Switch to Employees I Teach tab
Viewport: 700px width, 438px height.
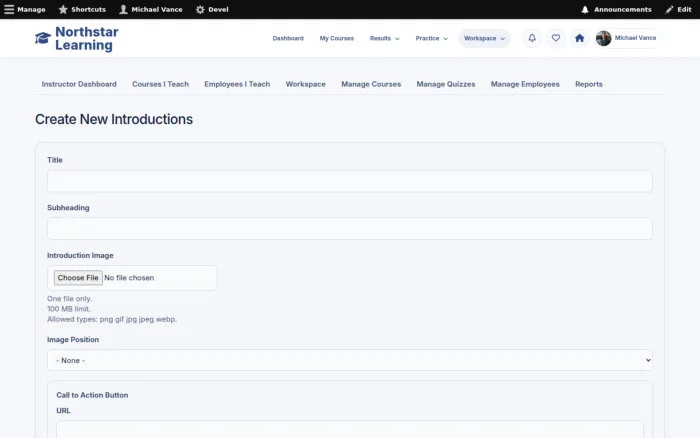[237, 84]
